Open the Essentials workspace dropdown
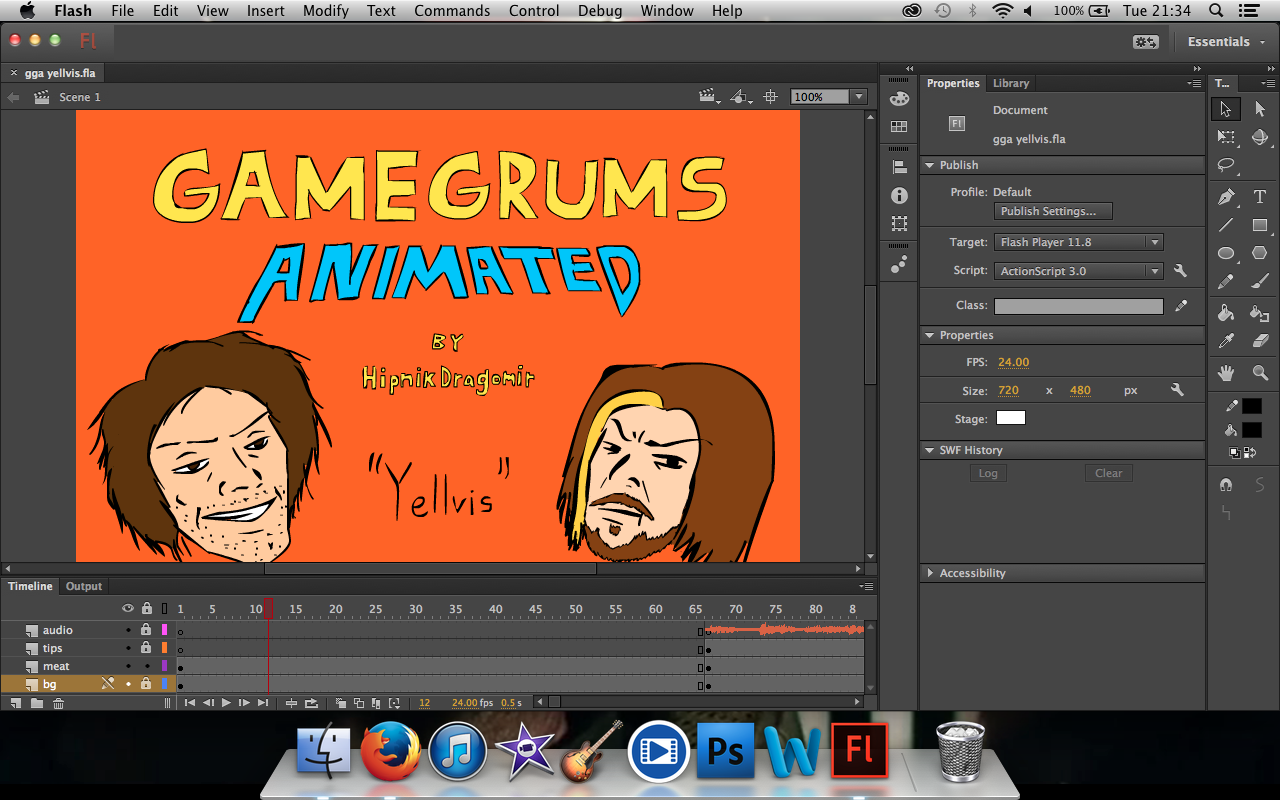 (1224, 41)
